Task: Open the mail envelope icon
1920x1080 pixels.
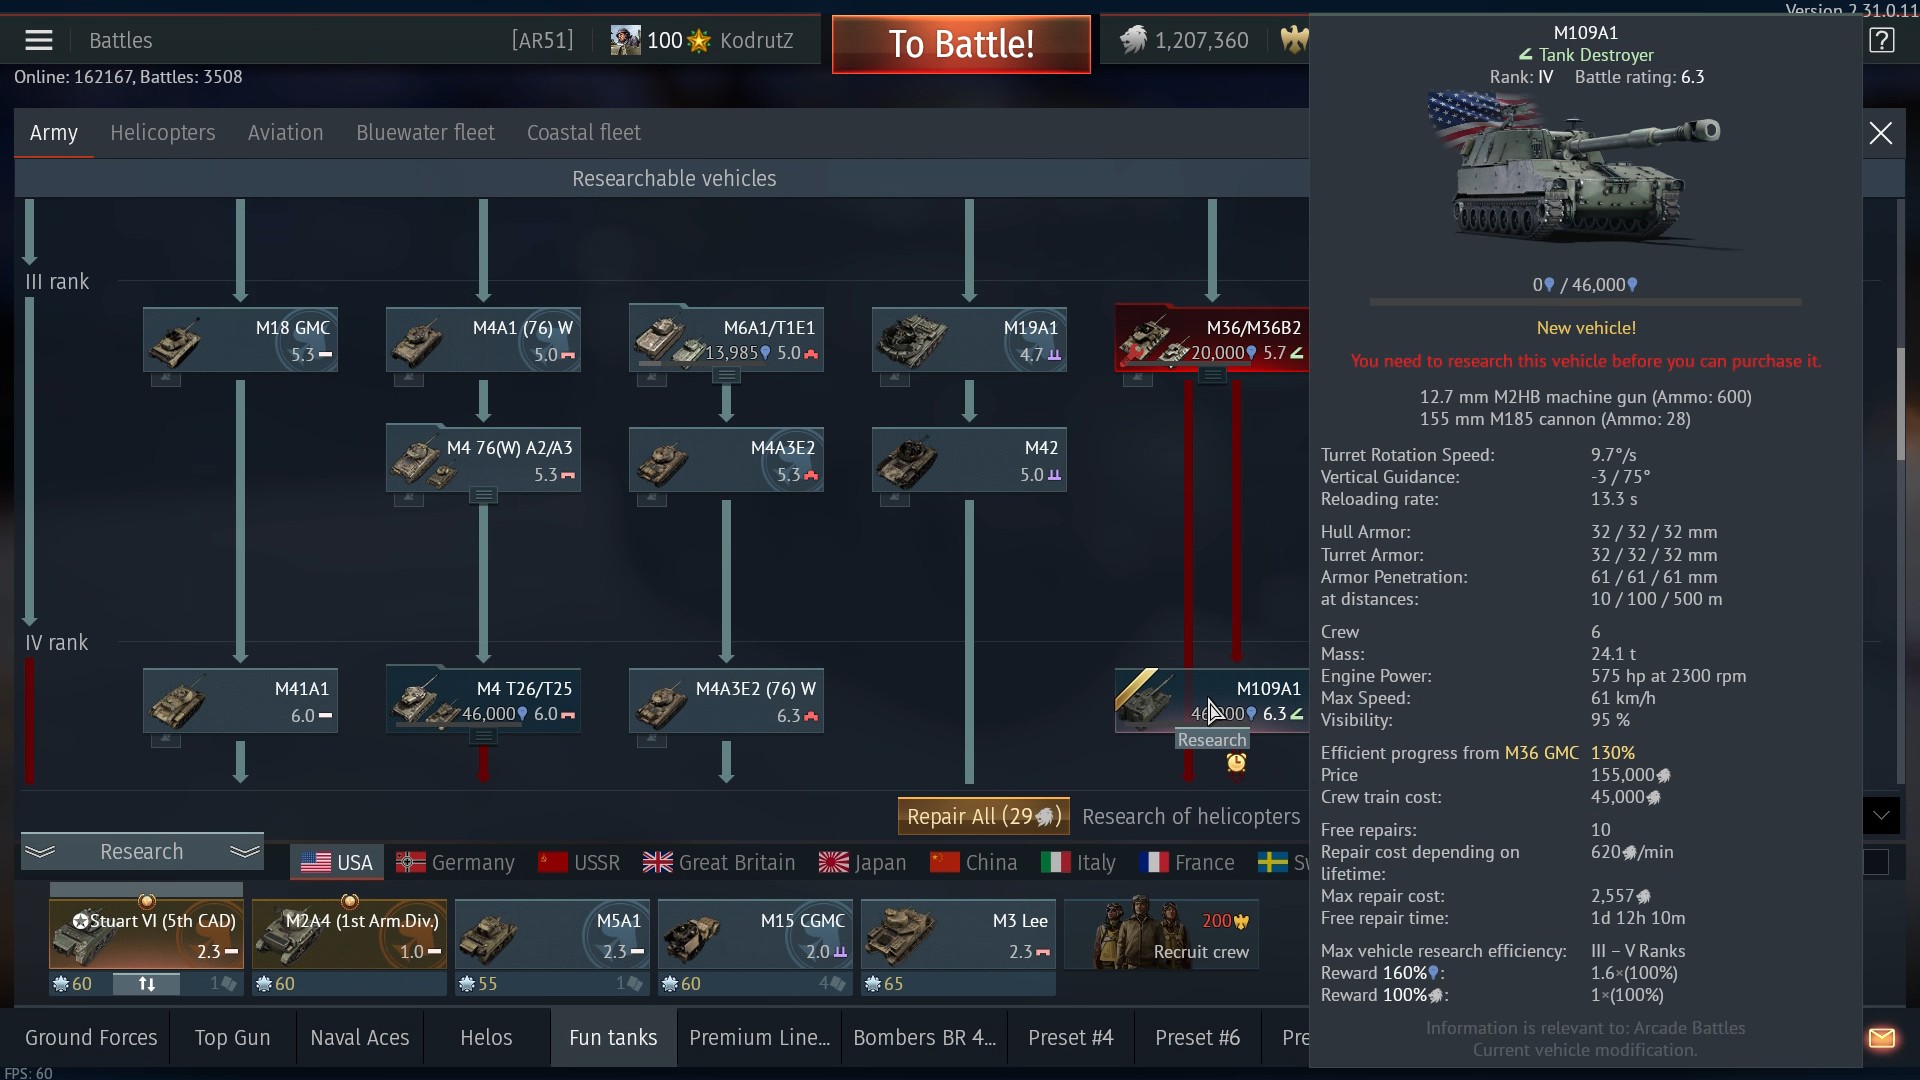Action: pos(1882,1038)
